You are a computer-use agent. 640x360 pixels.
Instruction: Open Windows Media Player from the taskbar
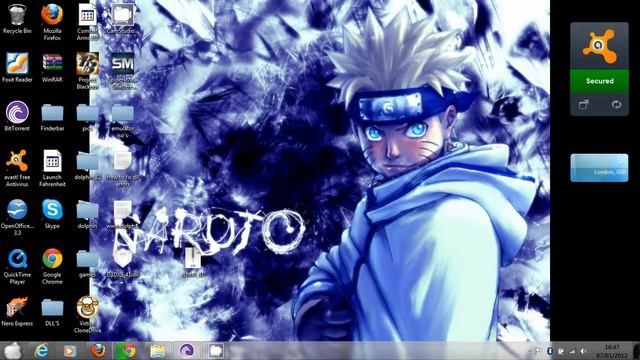tap(70, 351)
